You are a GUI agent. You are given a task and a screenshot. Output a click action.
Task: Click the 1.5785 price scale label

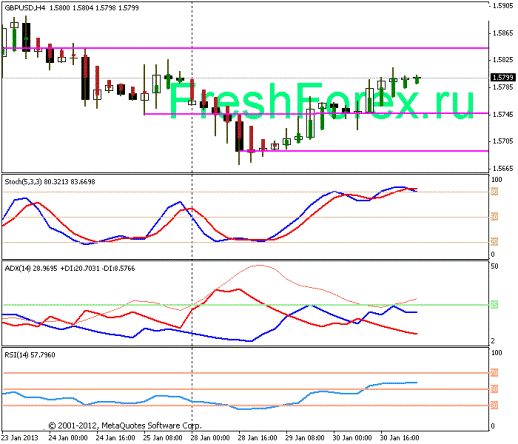point(503,87)
